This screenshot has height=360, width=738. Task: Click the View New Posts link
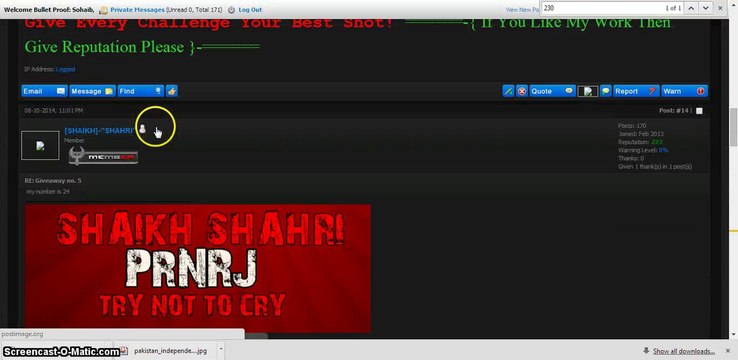coord(522,9)
